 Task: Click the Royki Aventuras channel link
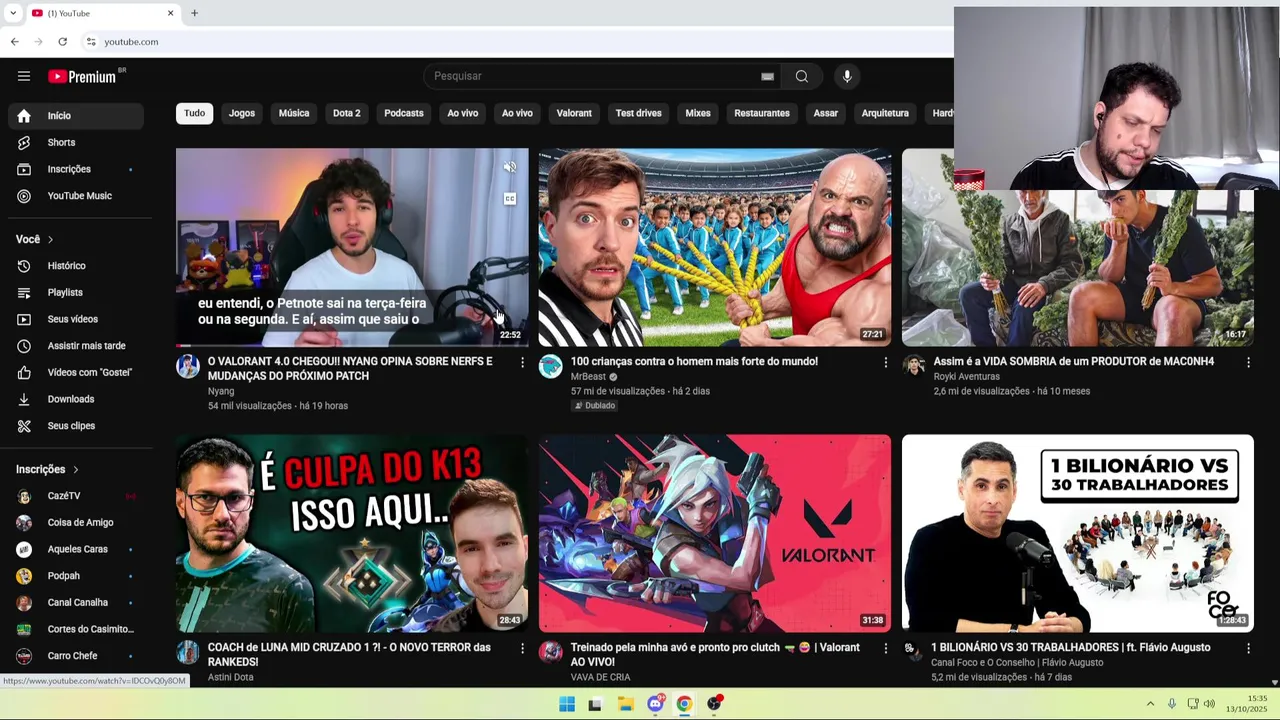pos(967,377)
